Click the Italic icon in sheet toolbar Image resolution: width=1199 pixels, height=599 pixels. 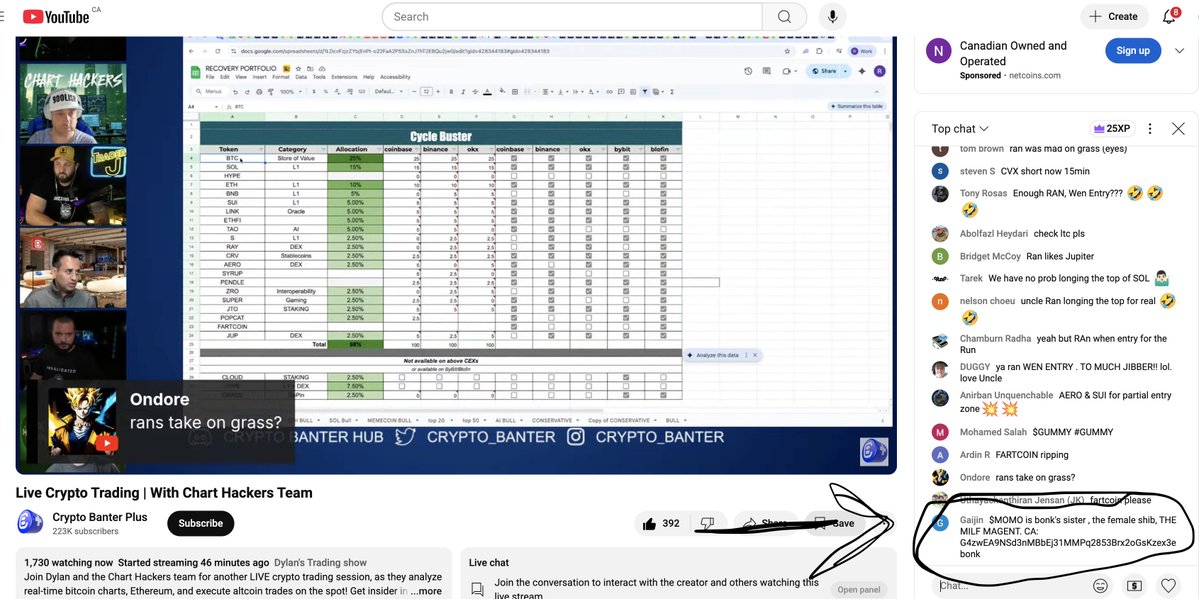click(463, 92)
